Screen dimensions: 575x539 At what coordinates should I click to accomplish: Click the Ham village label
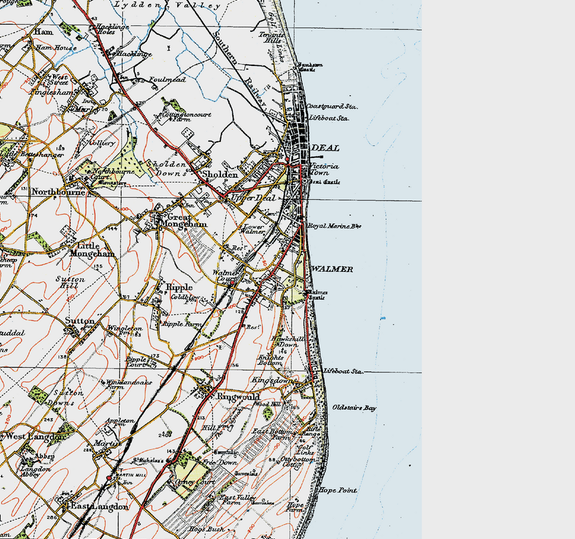point(43,32)
